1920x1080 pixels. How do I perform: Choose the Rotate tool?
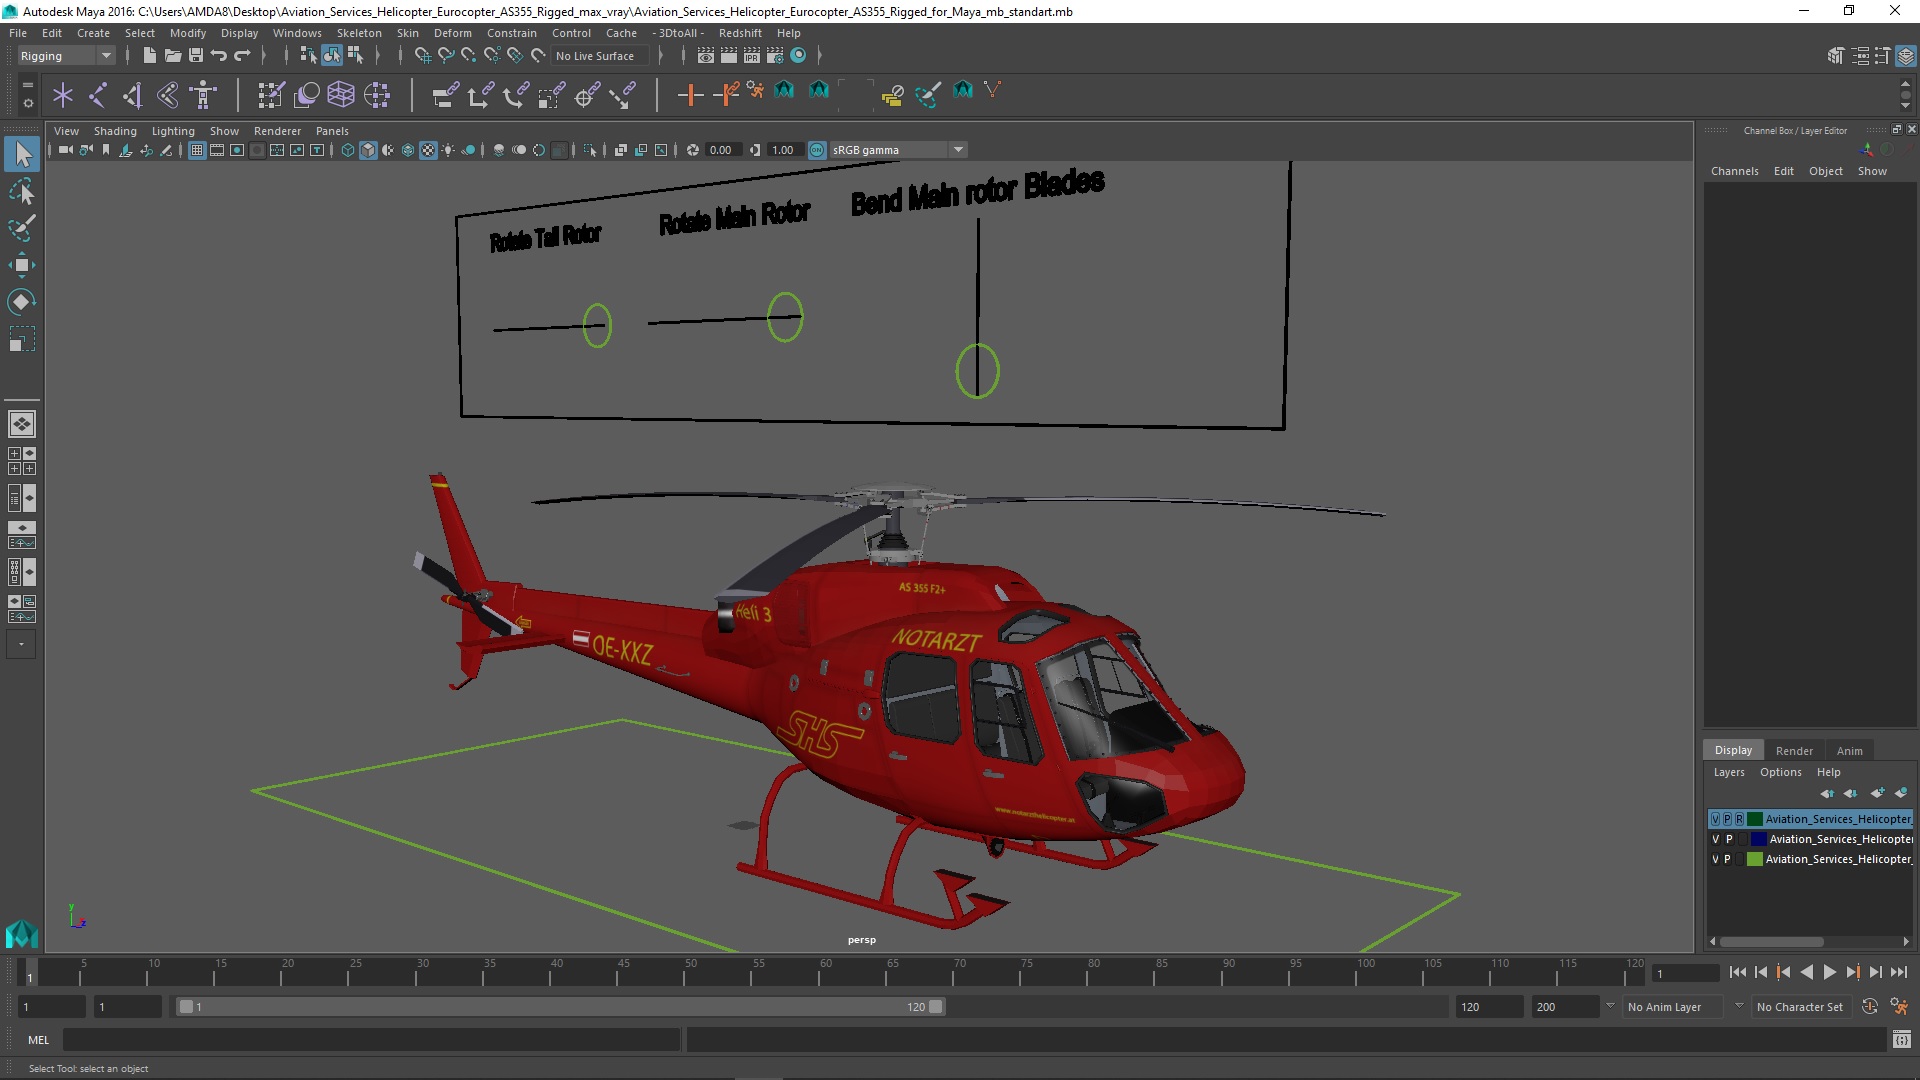22,301
